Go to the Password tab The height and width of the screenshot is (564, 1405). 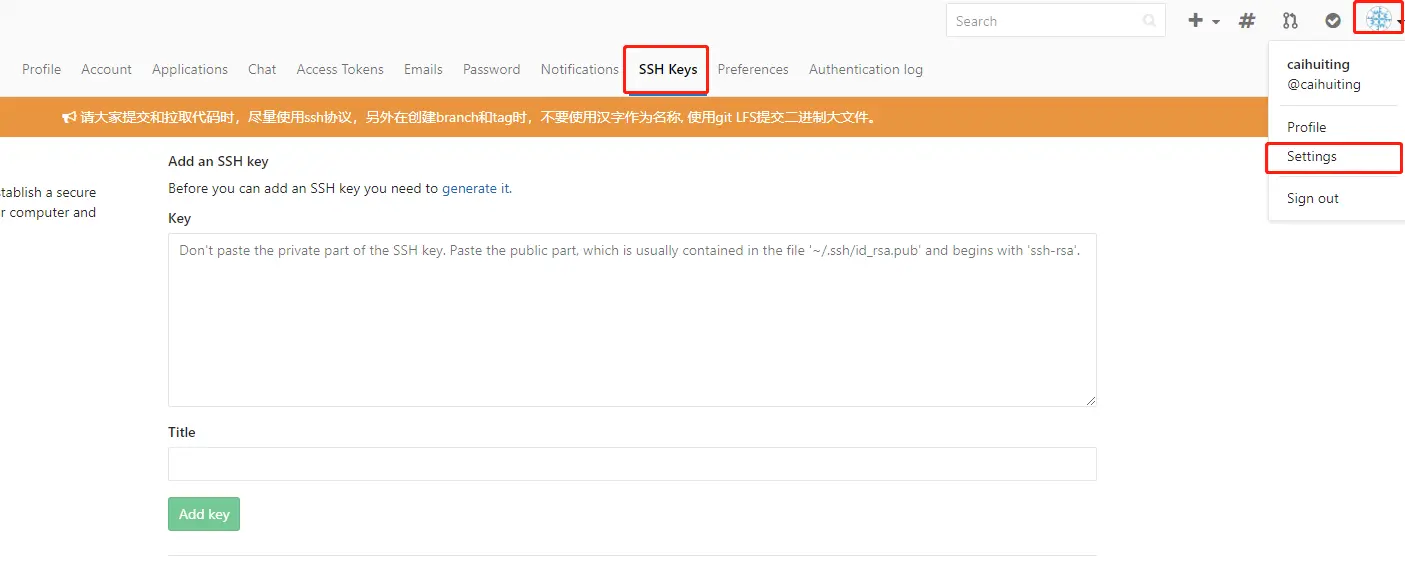[x=491, y=69]
